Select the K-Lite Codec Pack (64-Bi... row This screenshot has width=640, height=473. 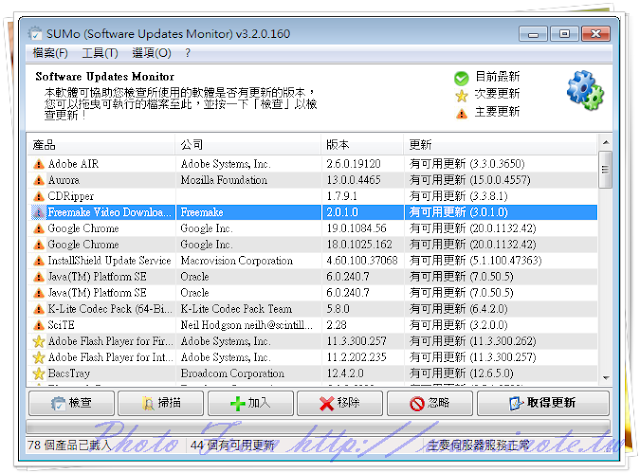click(x=312, y=309)
